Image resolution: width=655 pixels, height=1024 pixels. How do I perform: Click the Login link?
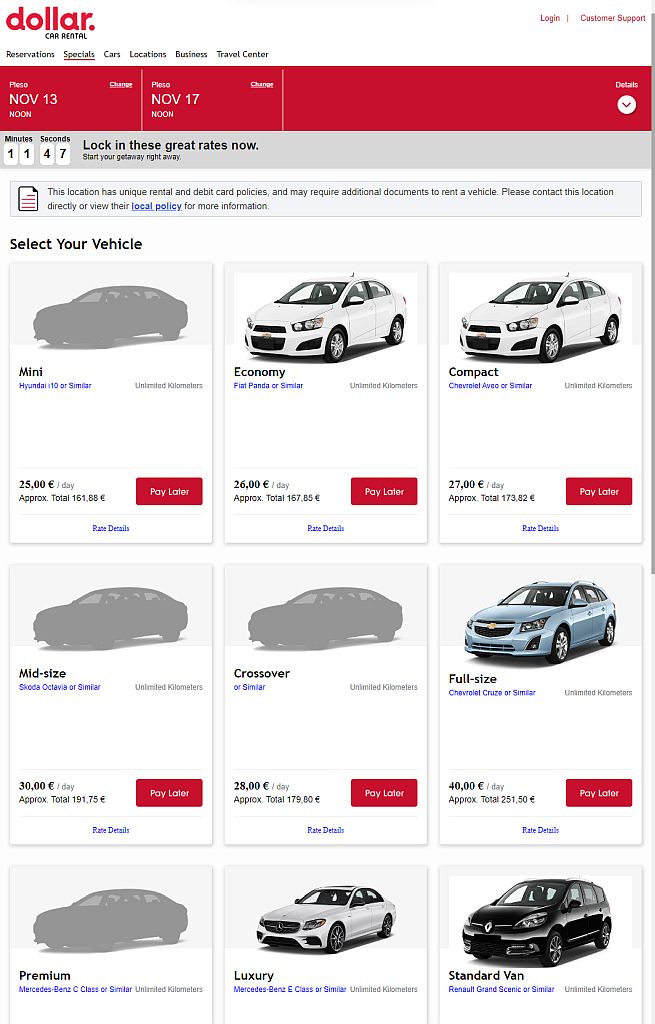click(549, 18)
